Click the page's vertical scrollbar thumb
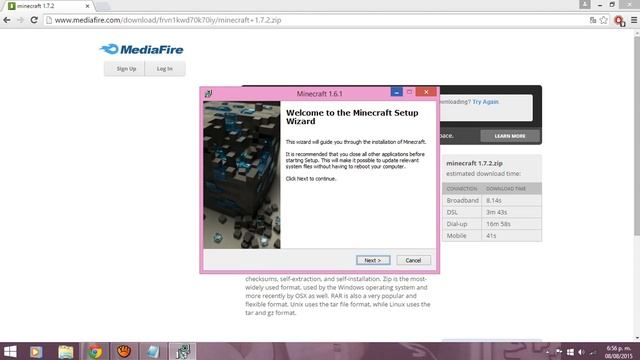The width and height of the screenshot is (640, 360). point(637,137)
